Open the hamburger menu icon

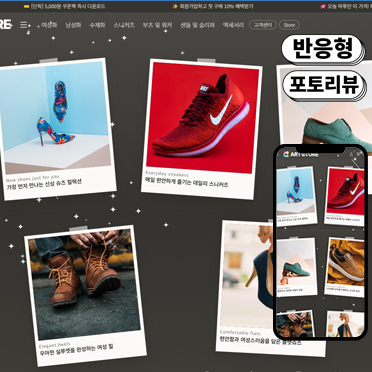(x=23, y=25)
